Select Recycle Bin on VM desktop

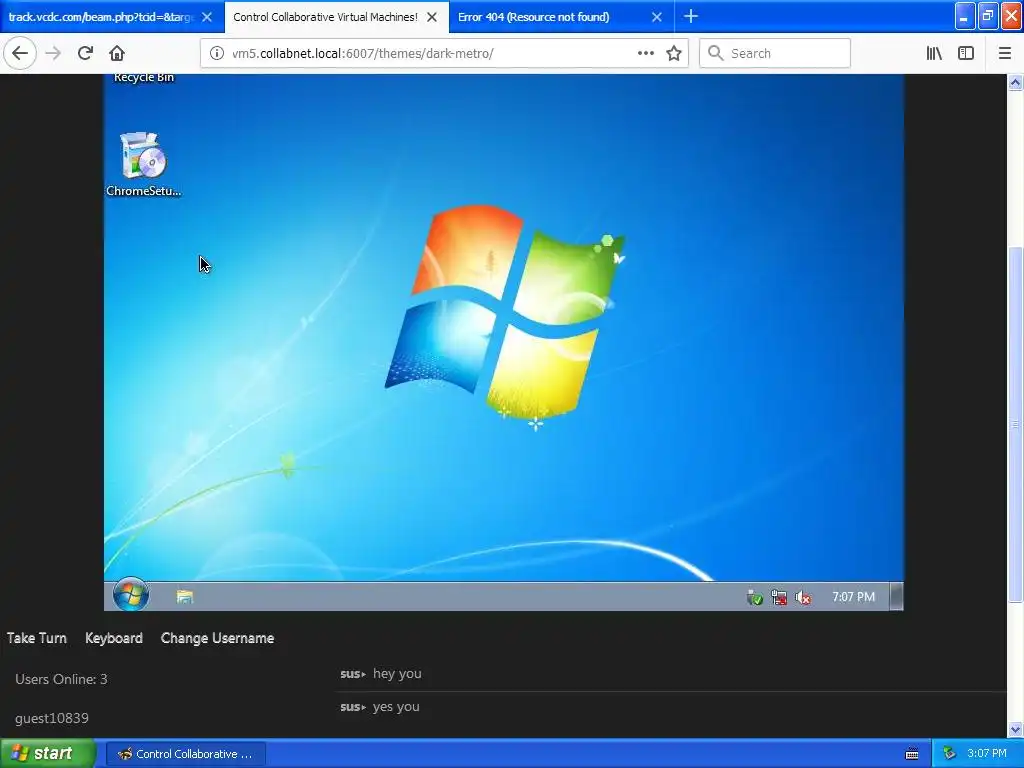[144, 78]
